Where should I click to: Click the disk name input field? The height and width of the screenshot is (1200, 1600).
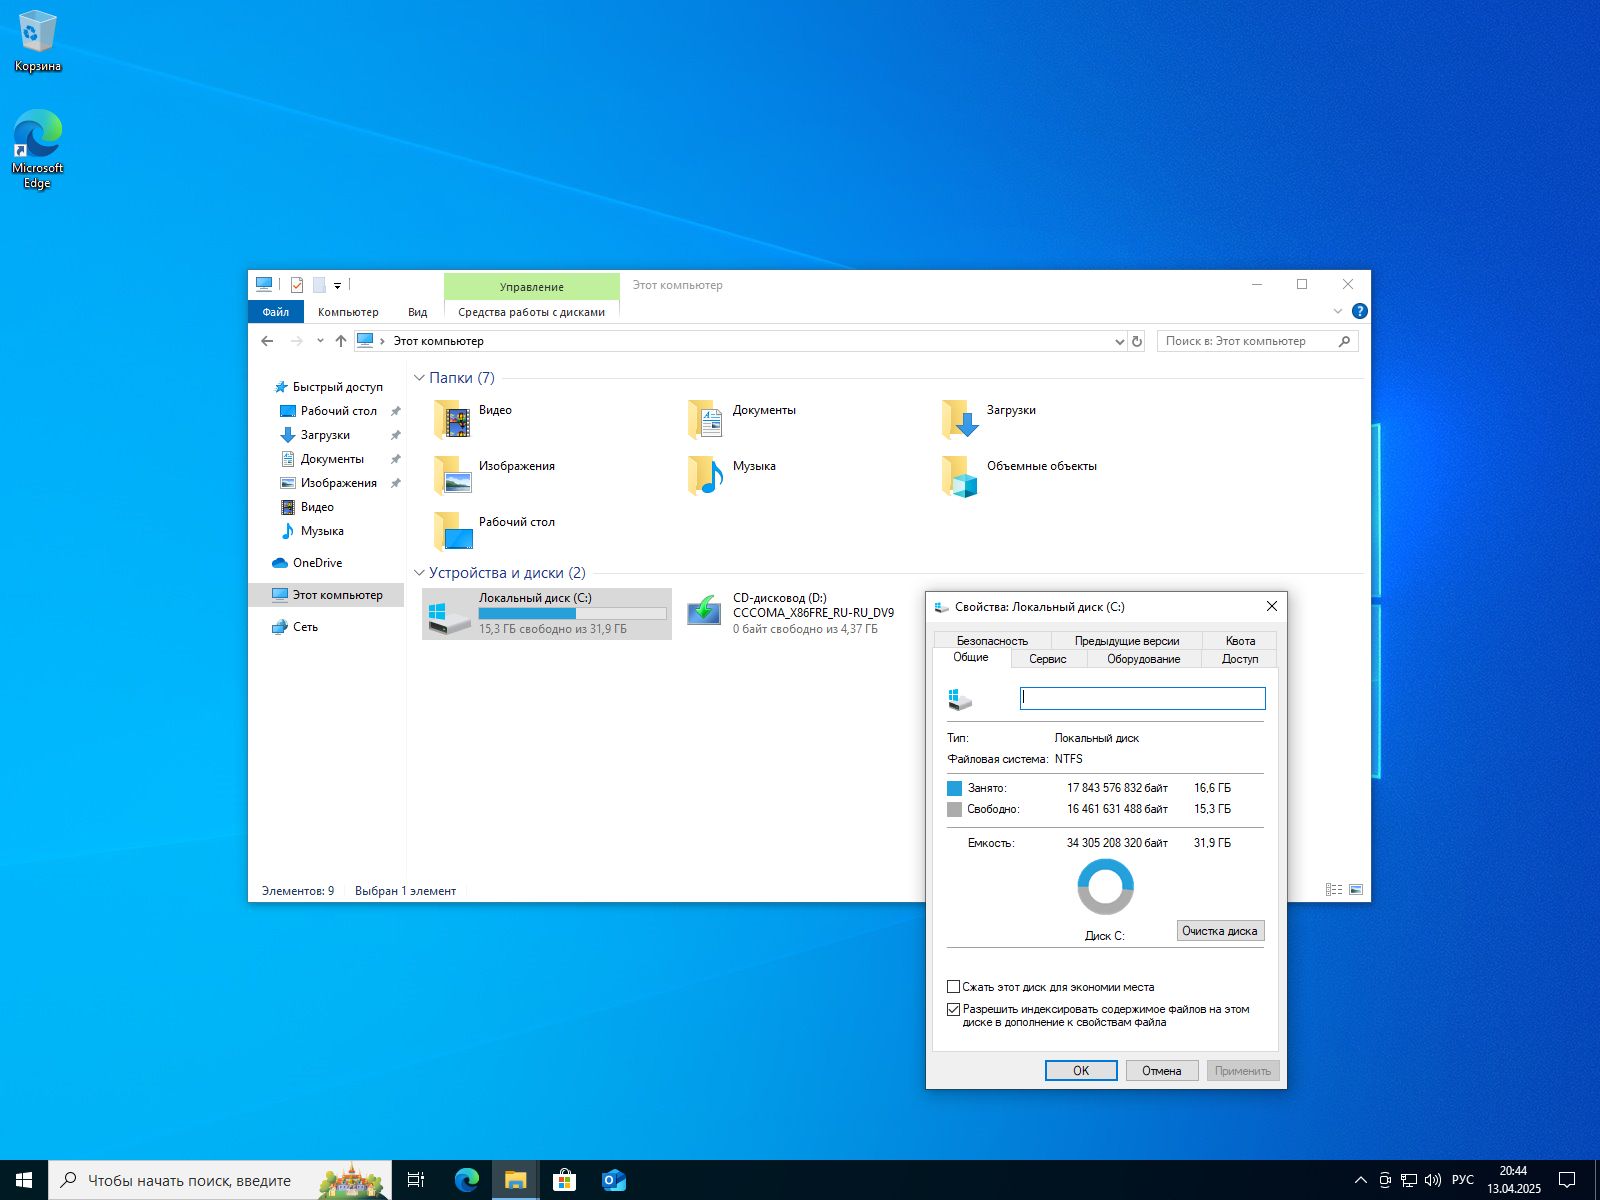click(1143, 698)
